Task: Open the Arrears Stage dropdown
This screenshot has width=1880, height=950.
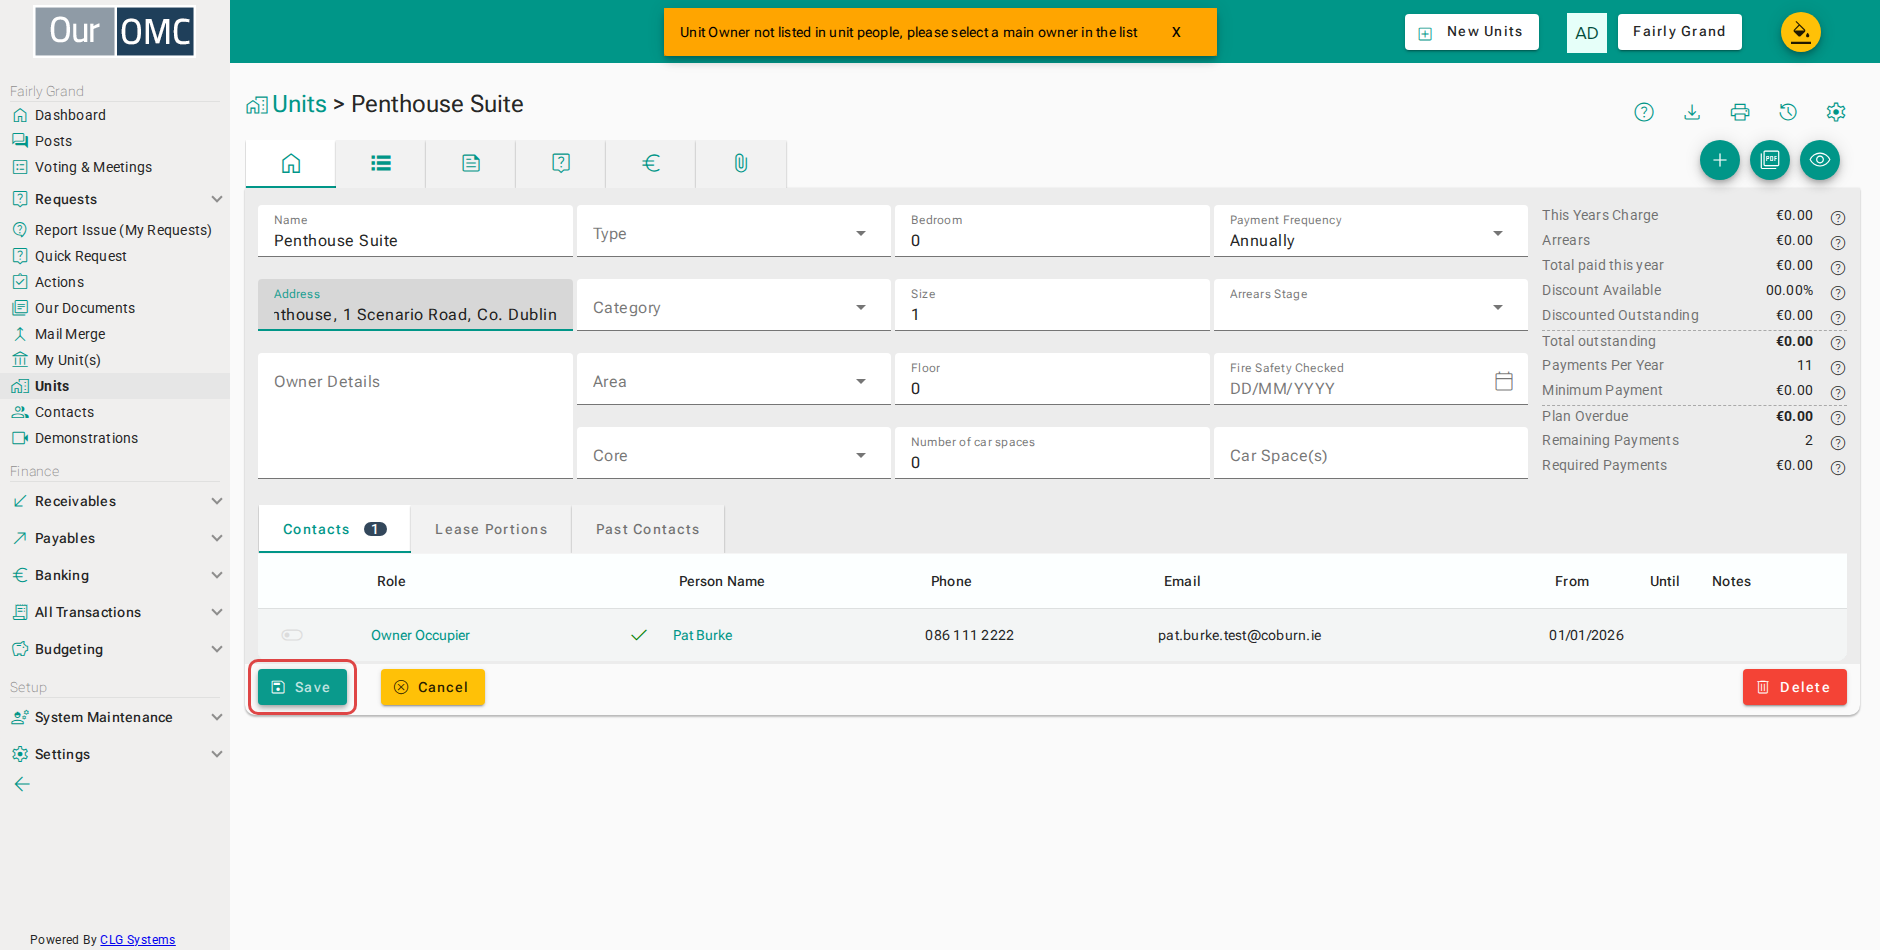Action: 1371,306
